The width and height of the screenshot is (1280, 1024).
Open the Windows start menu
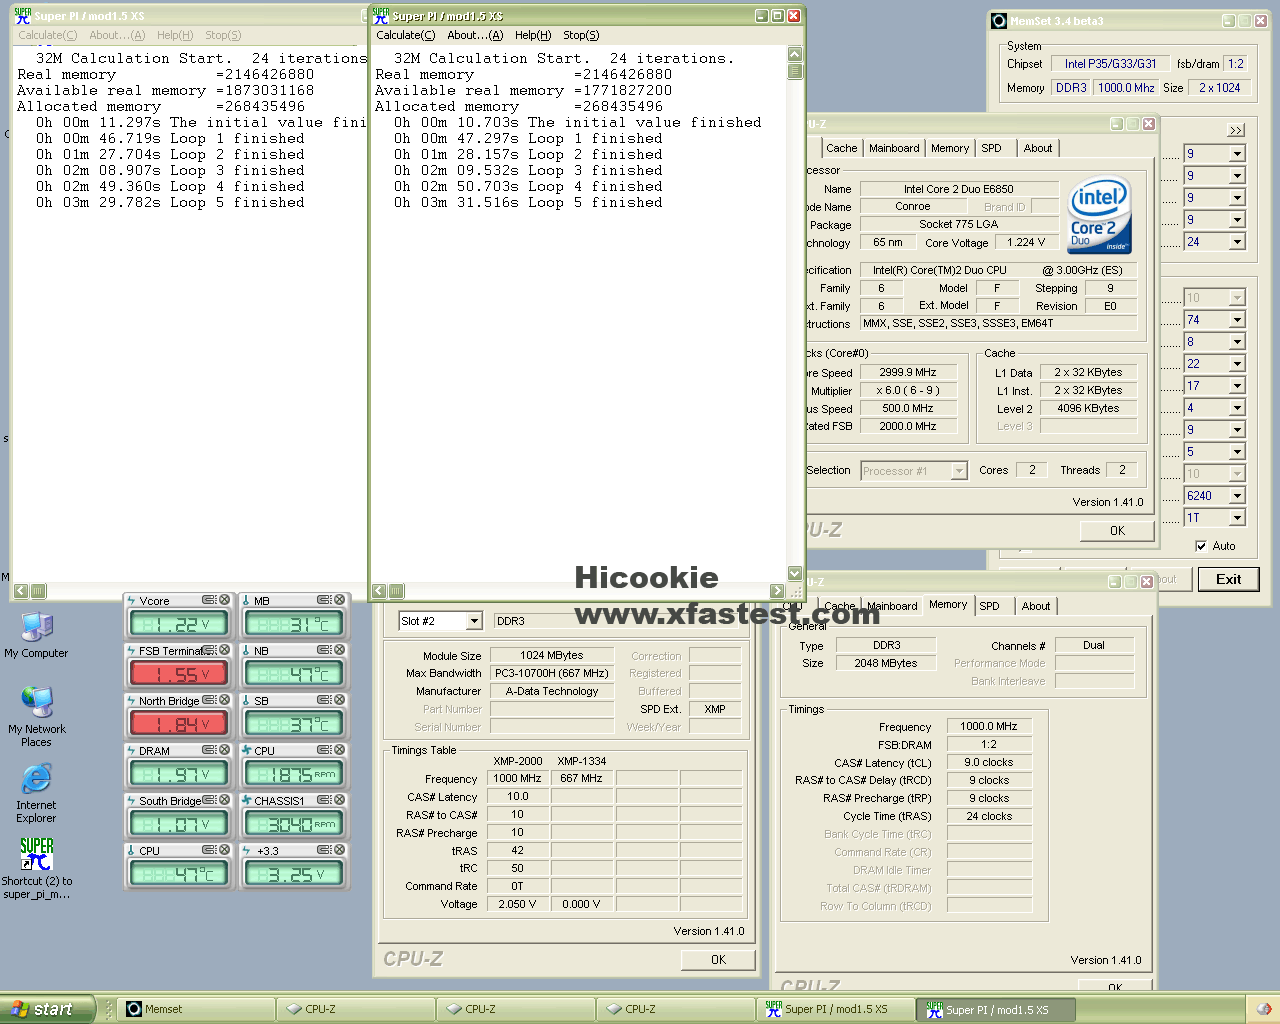(x=47, y=1009)
